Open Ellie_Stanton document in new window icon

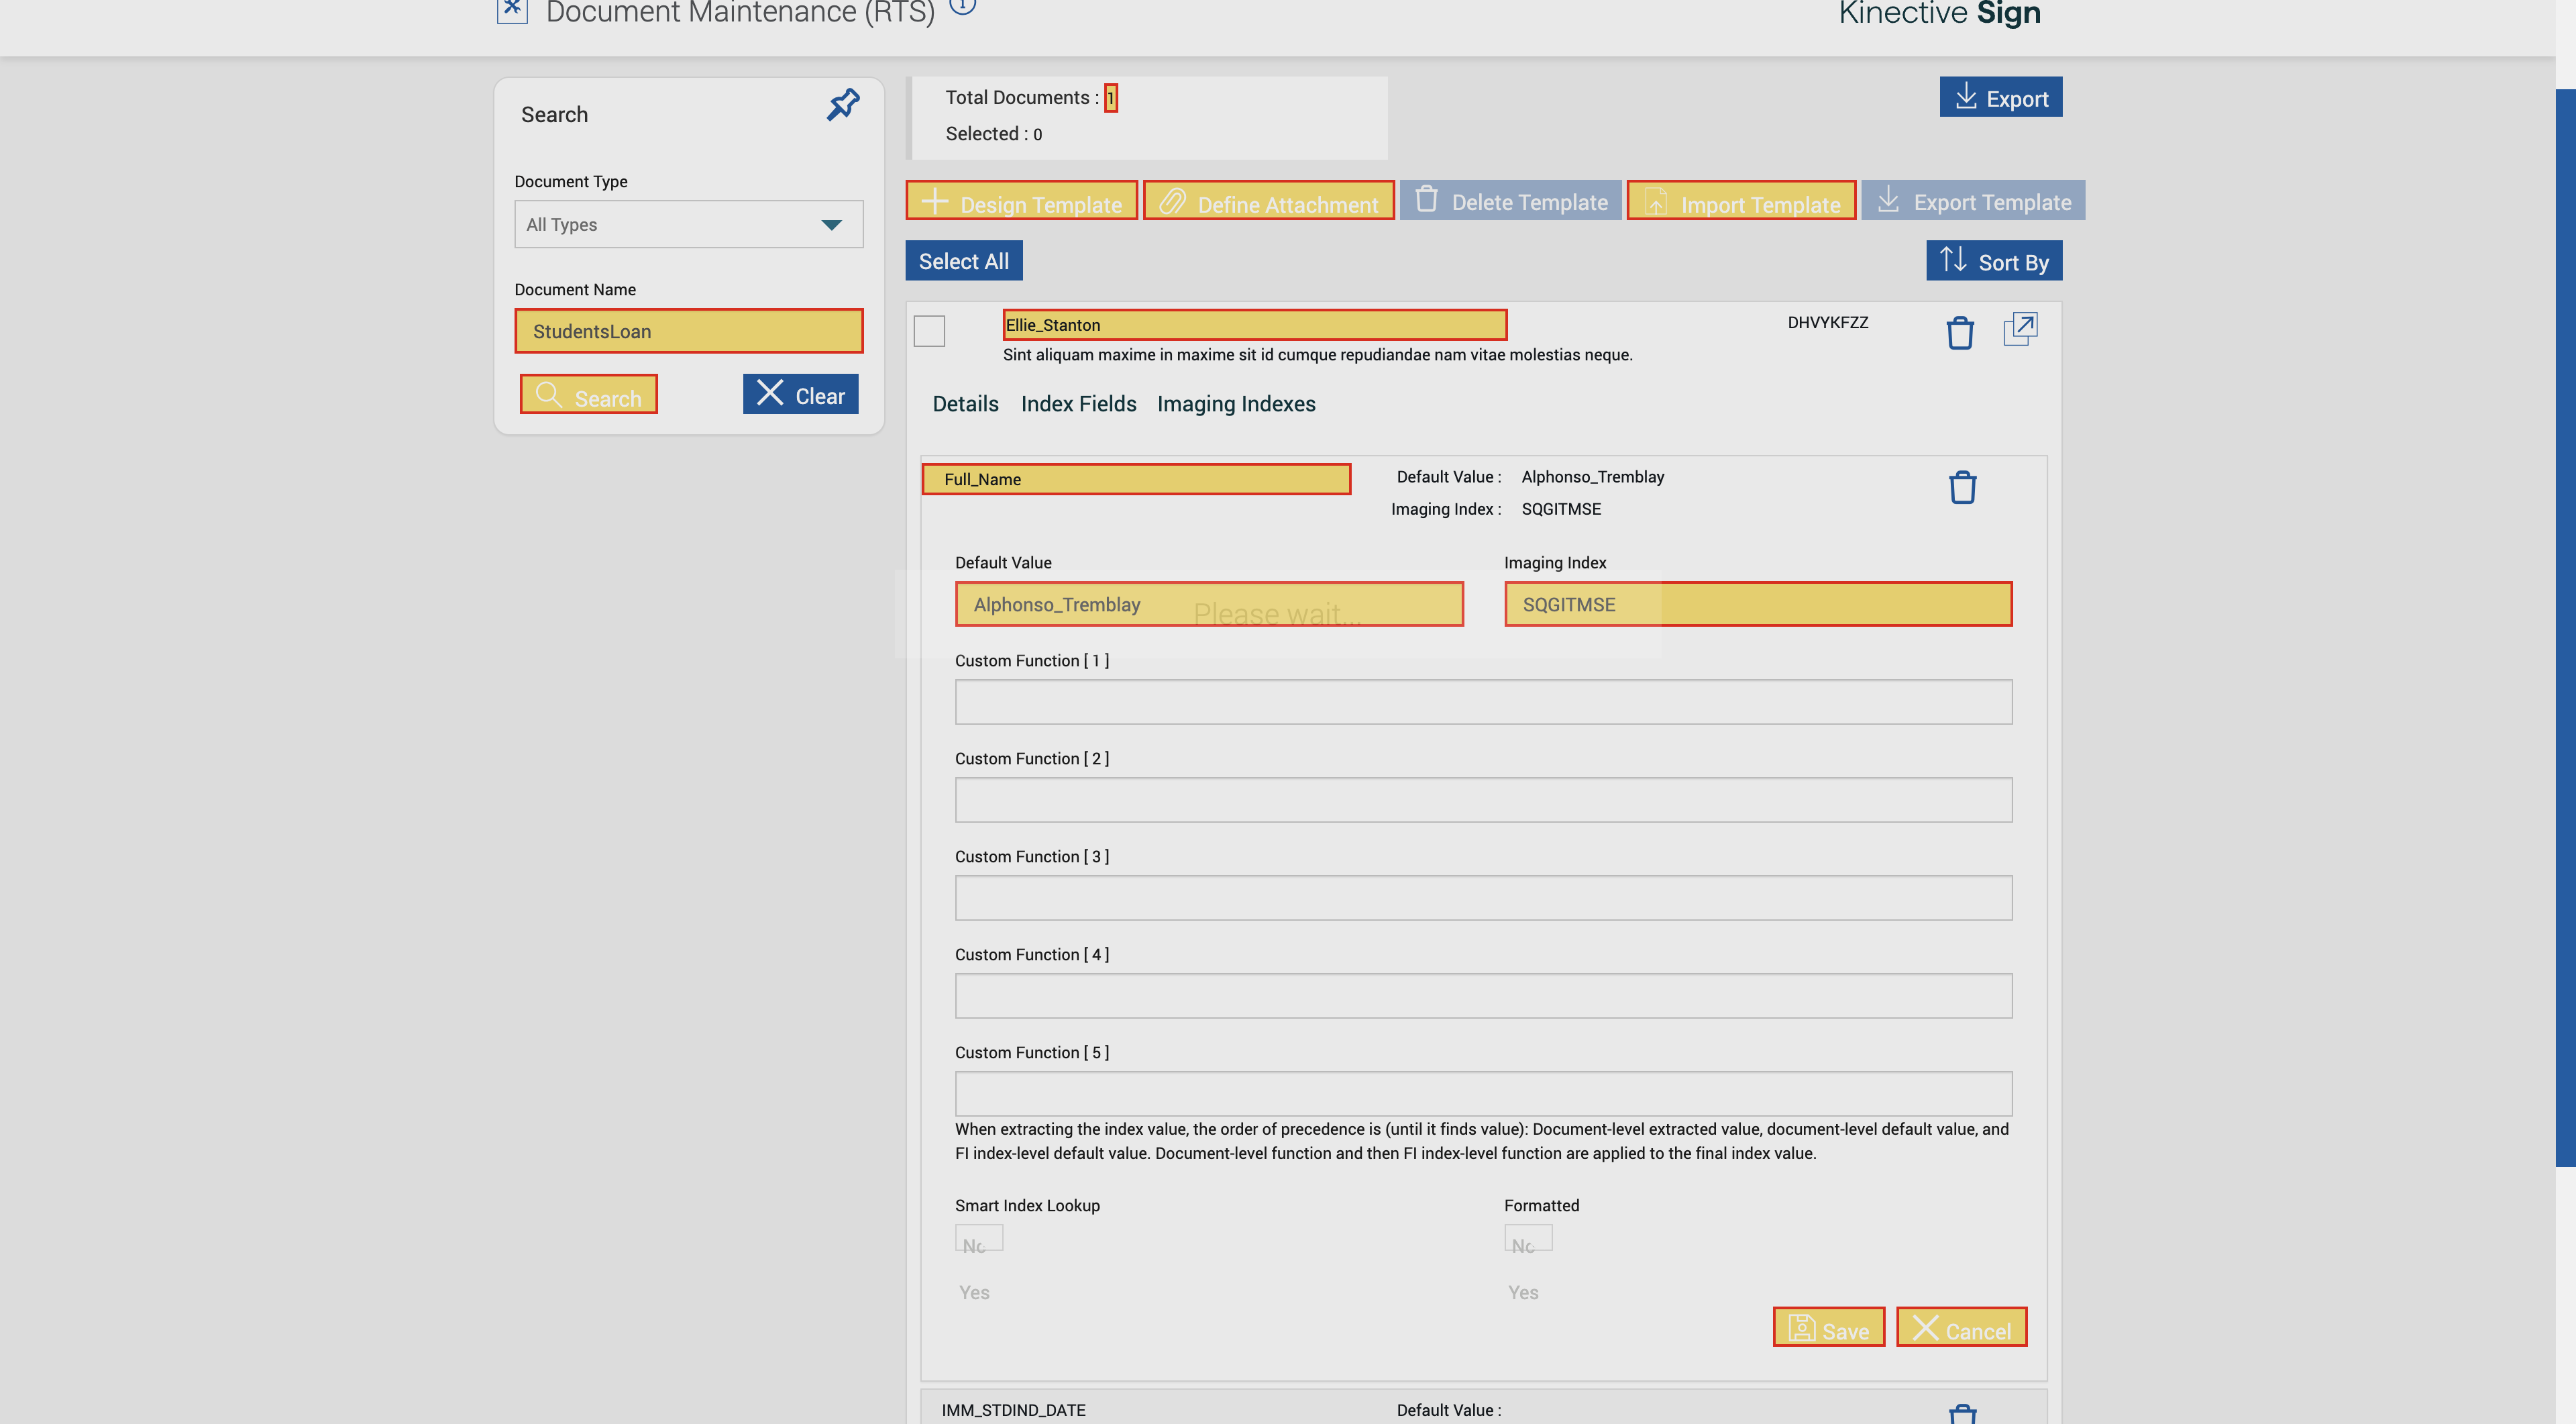click(2020, 329)
